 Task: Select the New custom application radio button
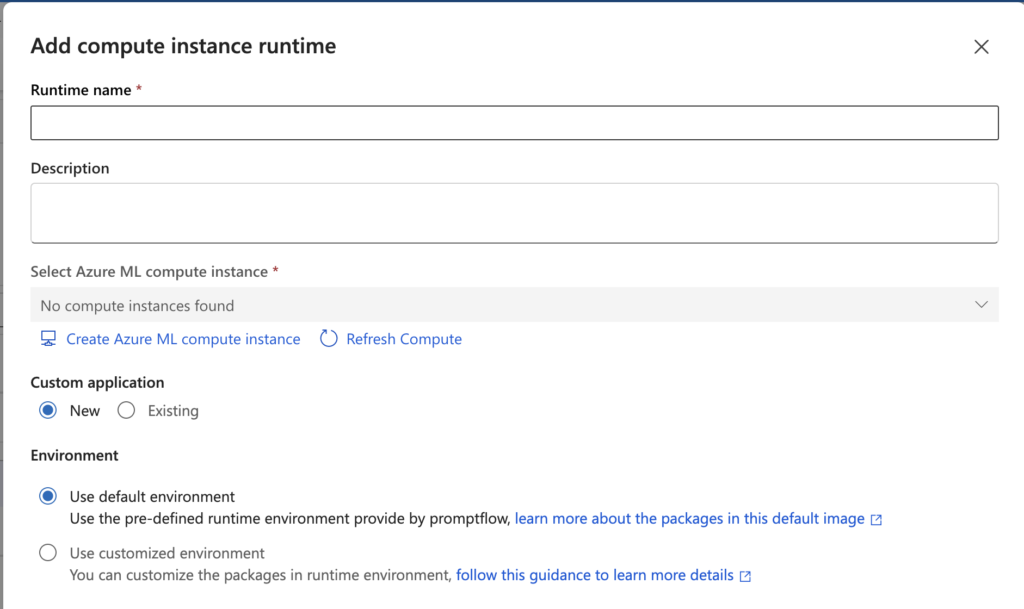(48, 411)
